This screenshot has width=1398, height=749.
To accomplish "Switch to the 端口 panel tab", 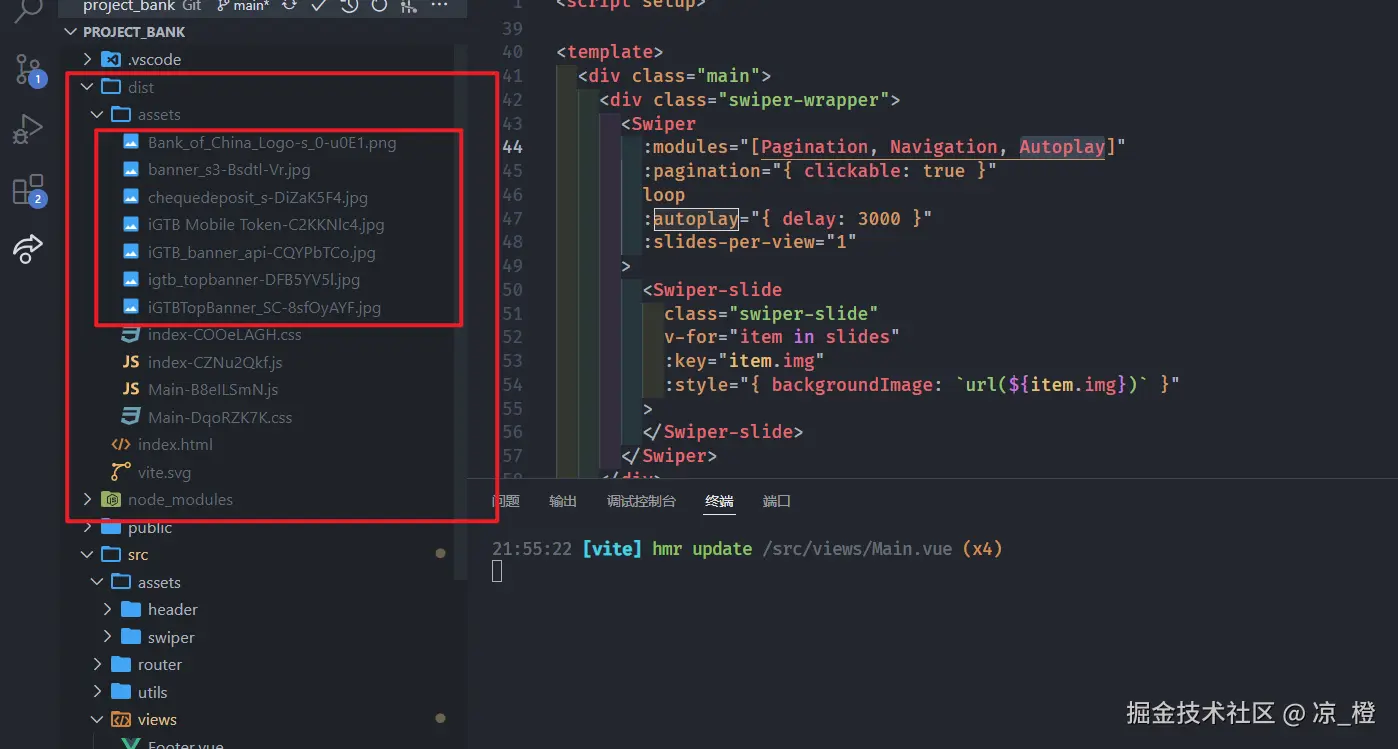I will [777, 501].
